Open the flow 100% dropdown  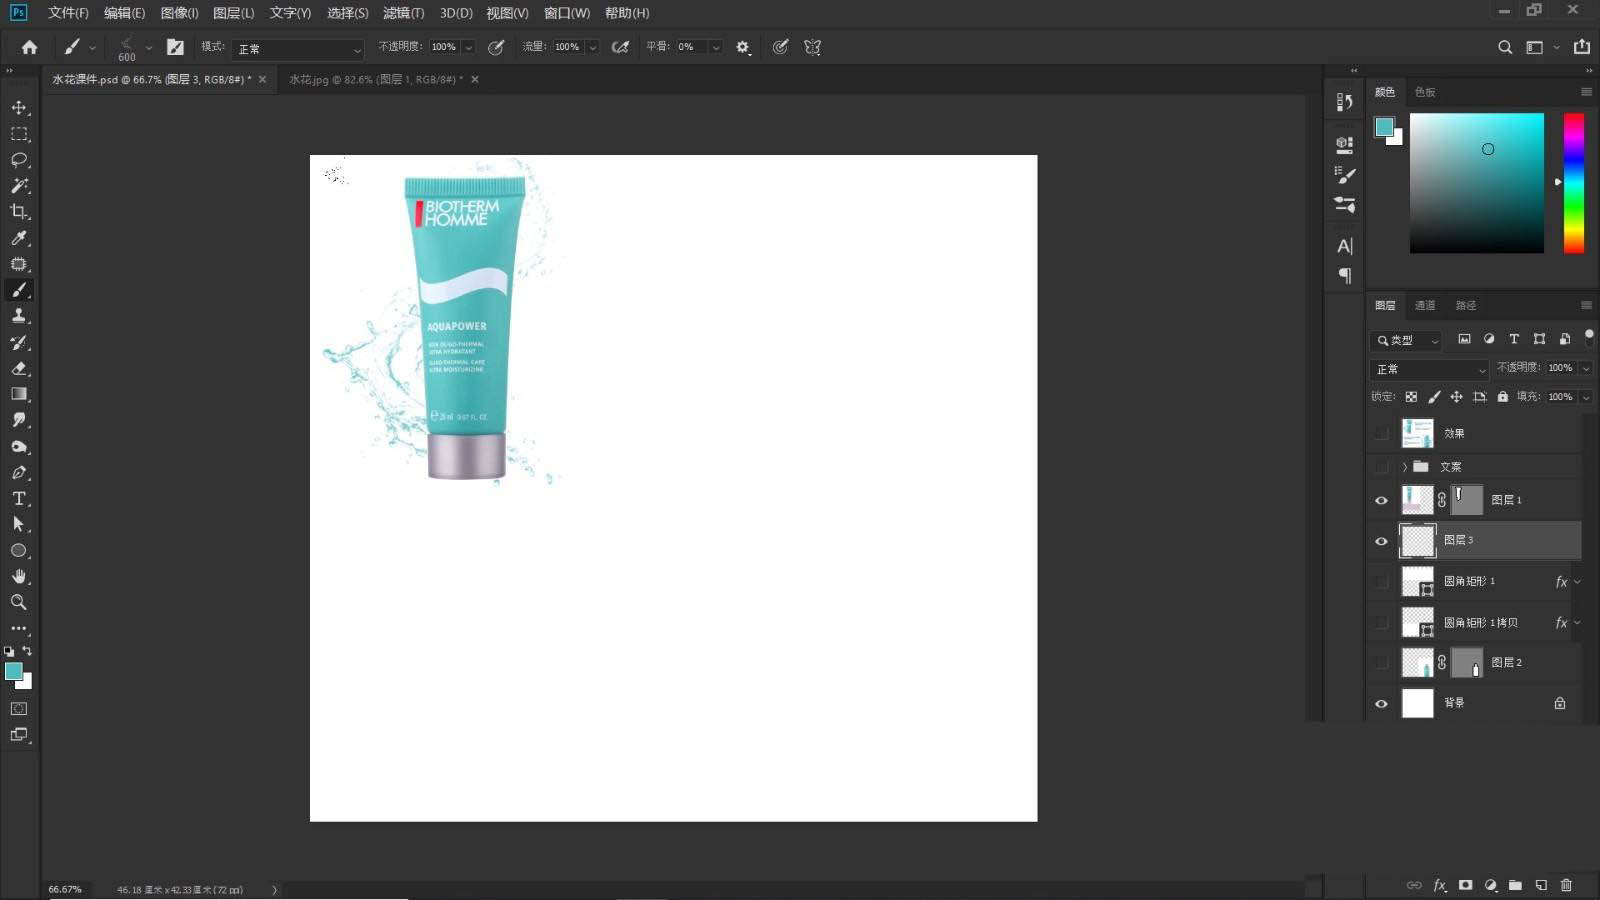tap(592, 47)
